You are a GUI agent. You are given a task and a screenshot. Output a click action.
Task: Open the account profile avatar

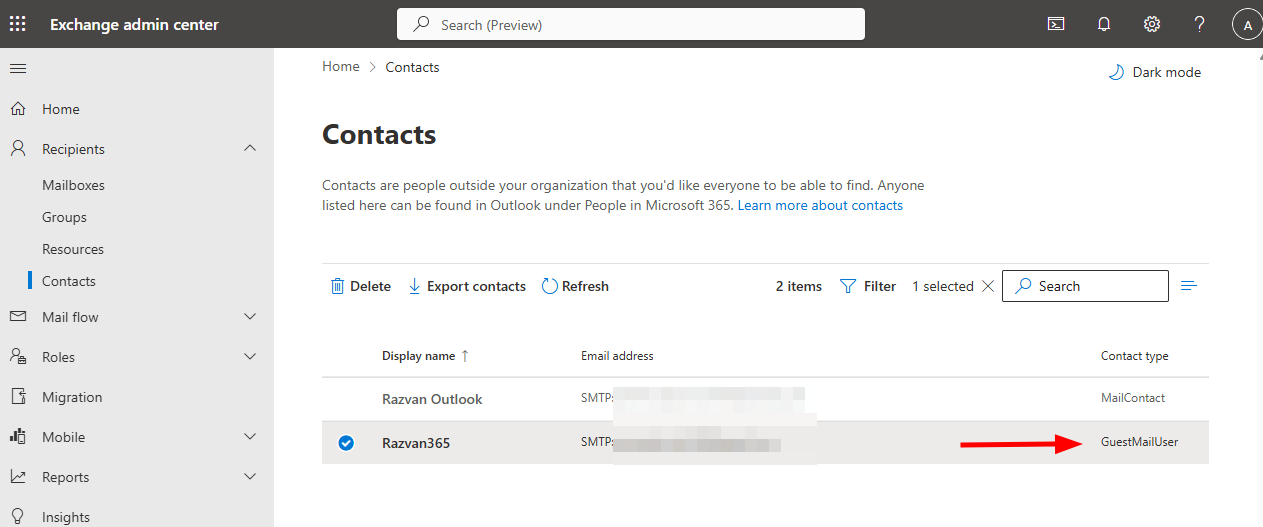coord(1246,24)
